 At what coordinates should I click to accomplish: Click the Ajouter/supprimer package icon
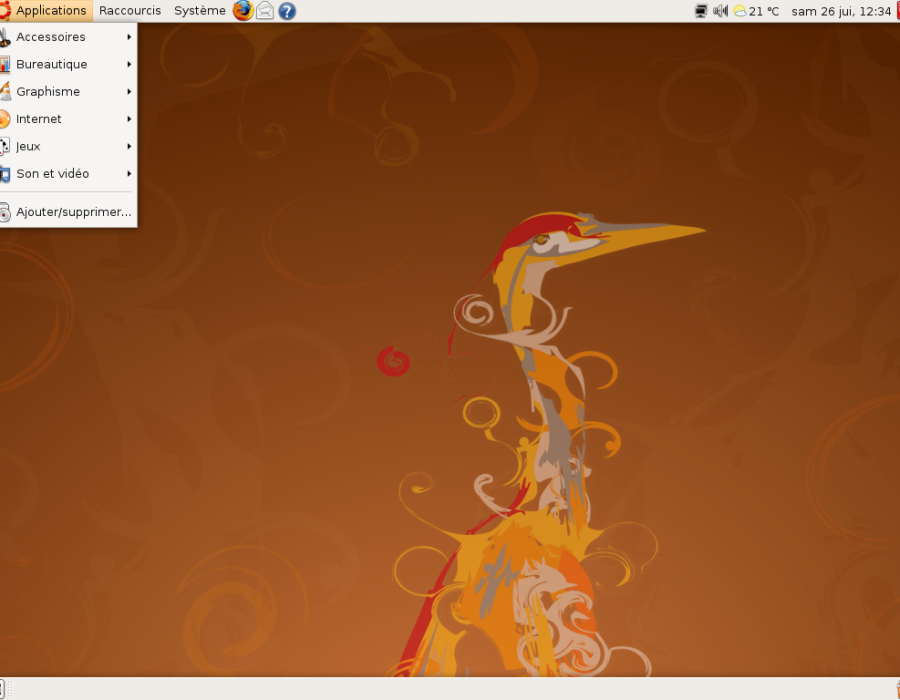(x=5, y=212)
